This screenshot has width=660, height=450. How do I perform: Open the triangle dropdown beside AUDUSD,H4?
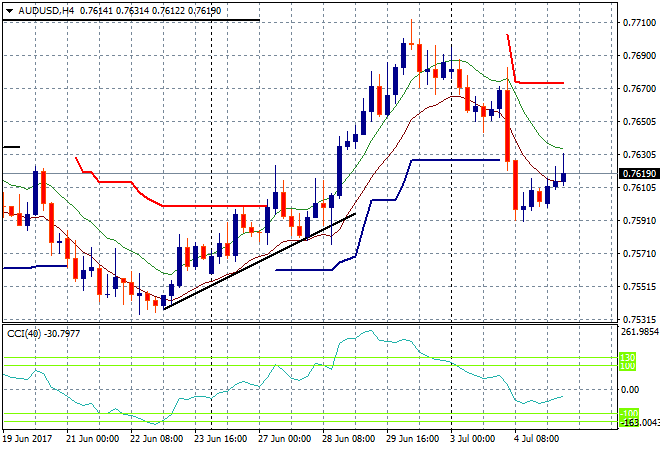coord(10,11)
